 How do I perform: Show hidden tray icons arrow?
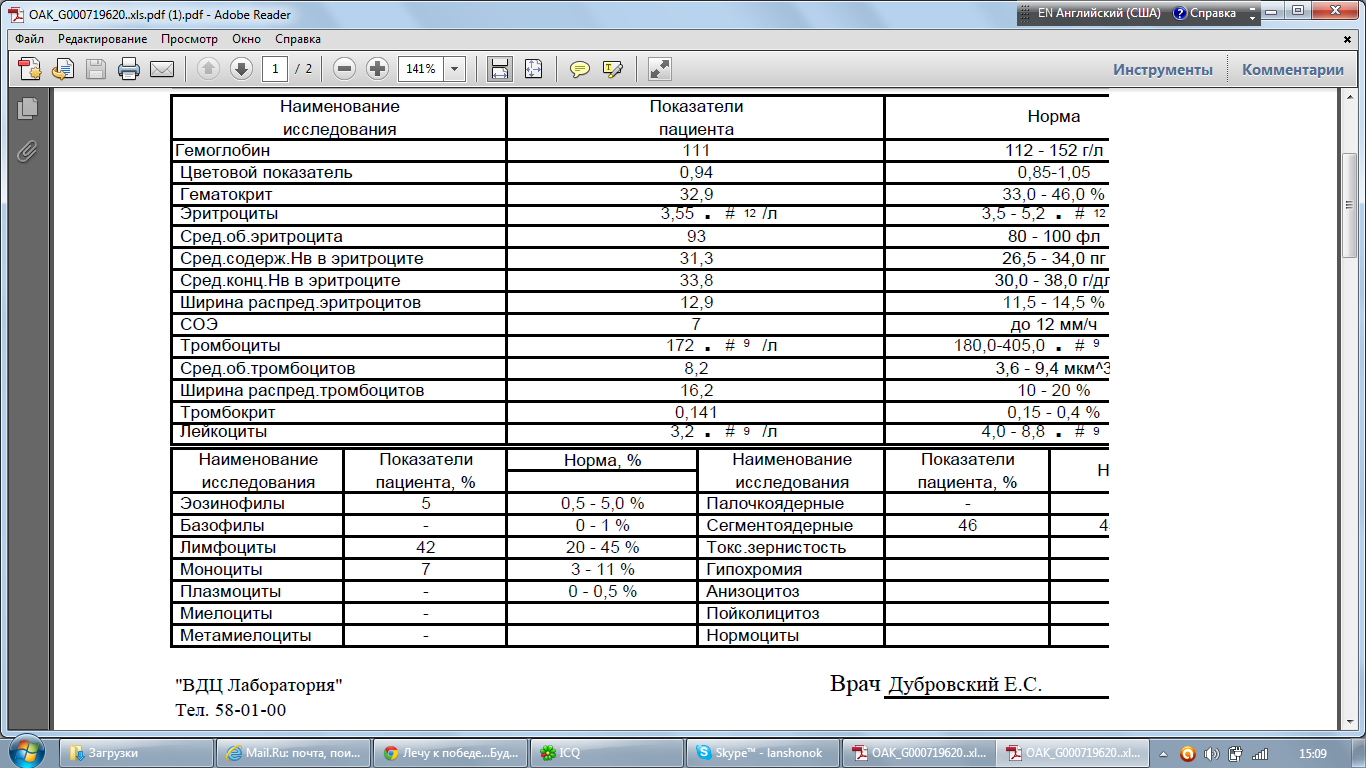(x=1164, y=753)
